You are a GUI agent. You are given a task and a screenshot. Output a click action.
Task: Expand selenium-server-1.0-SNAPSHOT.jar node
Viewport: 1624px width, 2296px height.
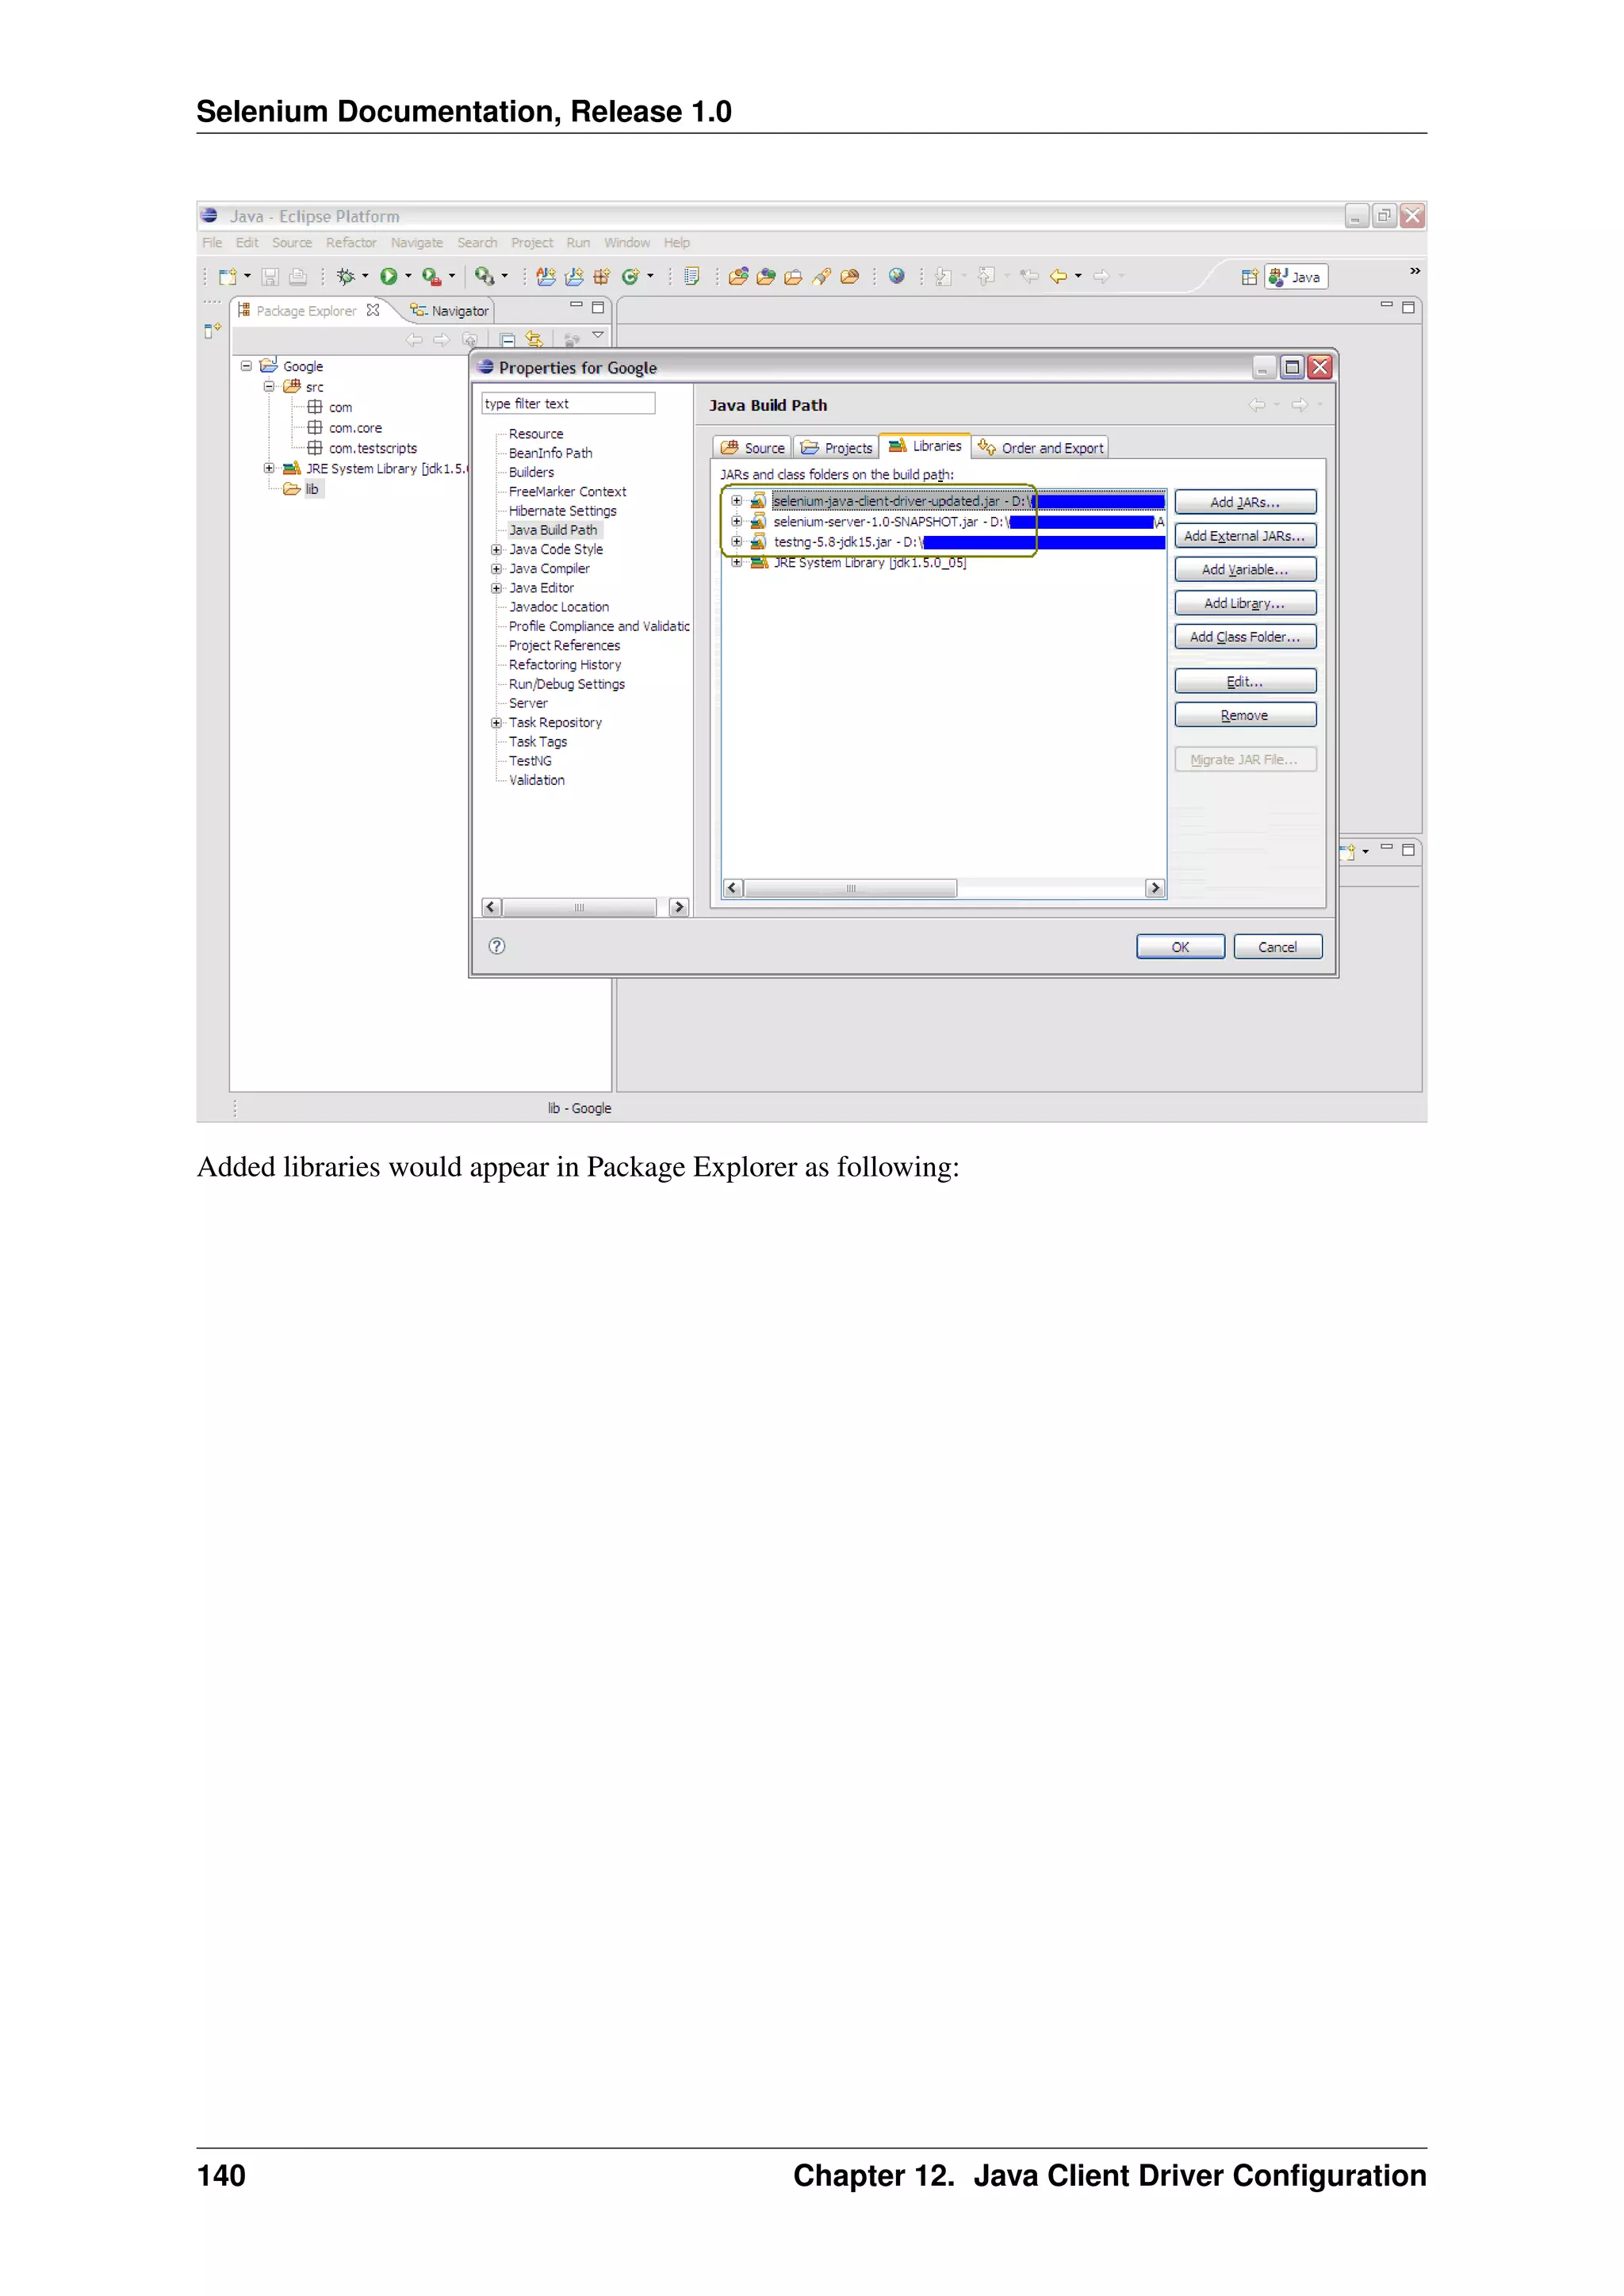tap(737, 522)
